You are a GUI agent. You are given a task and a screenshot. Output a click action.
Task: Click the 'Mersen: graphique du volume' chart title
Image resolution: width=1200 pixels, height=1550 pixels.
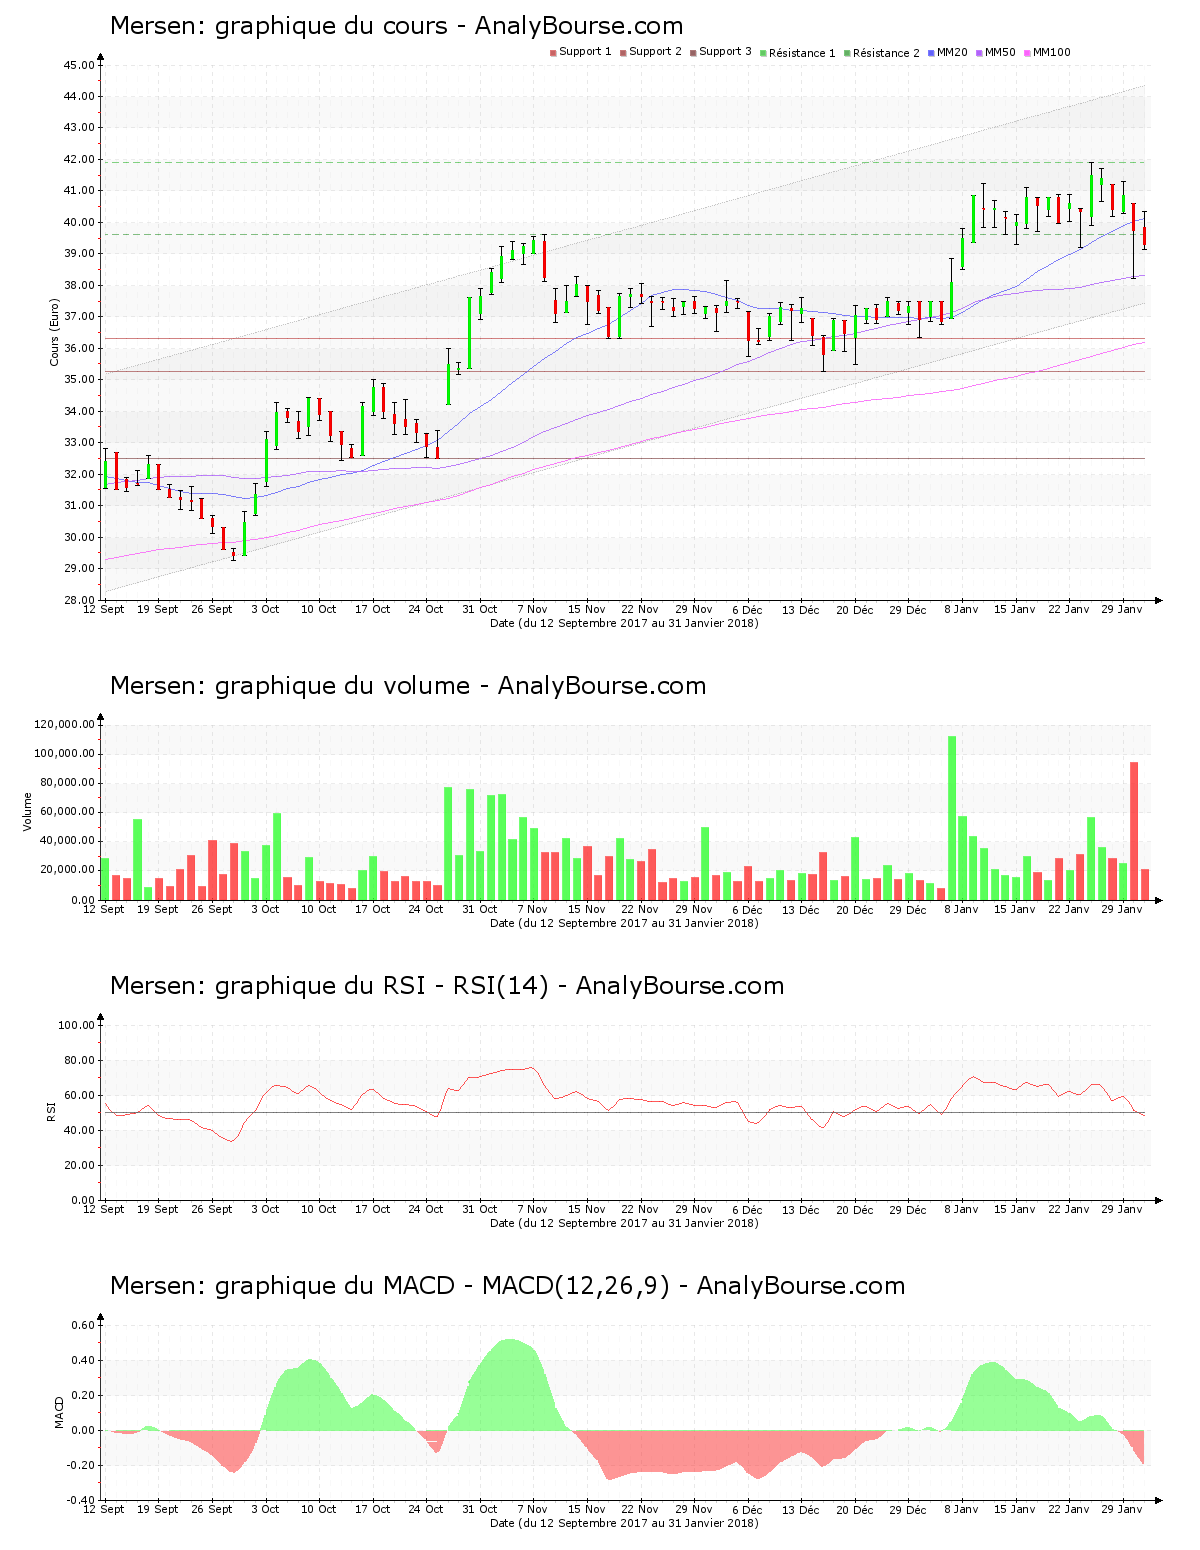(x=290, y=686)
